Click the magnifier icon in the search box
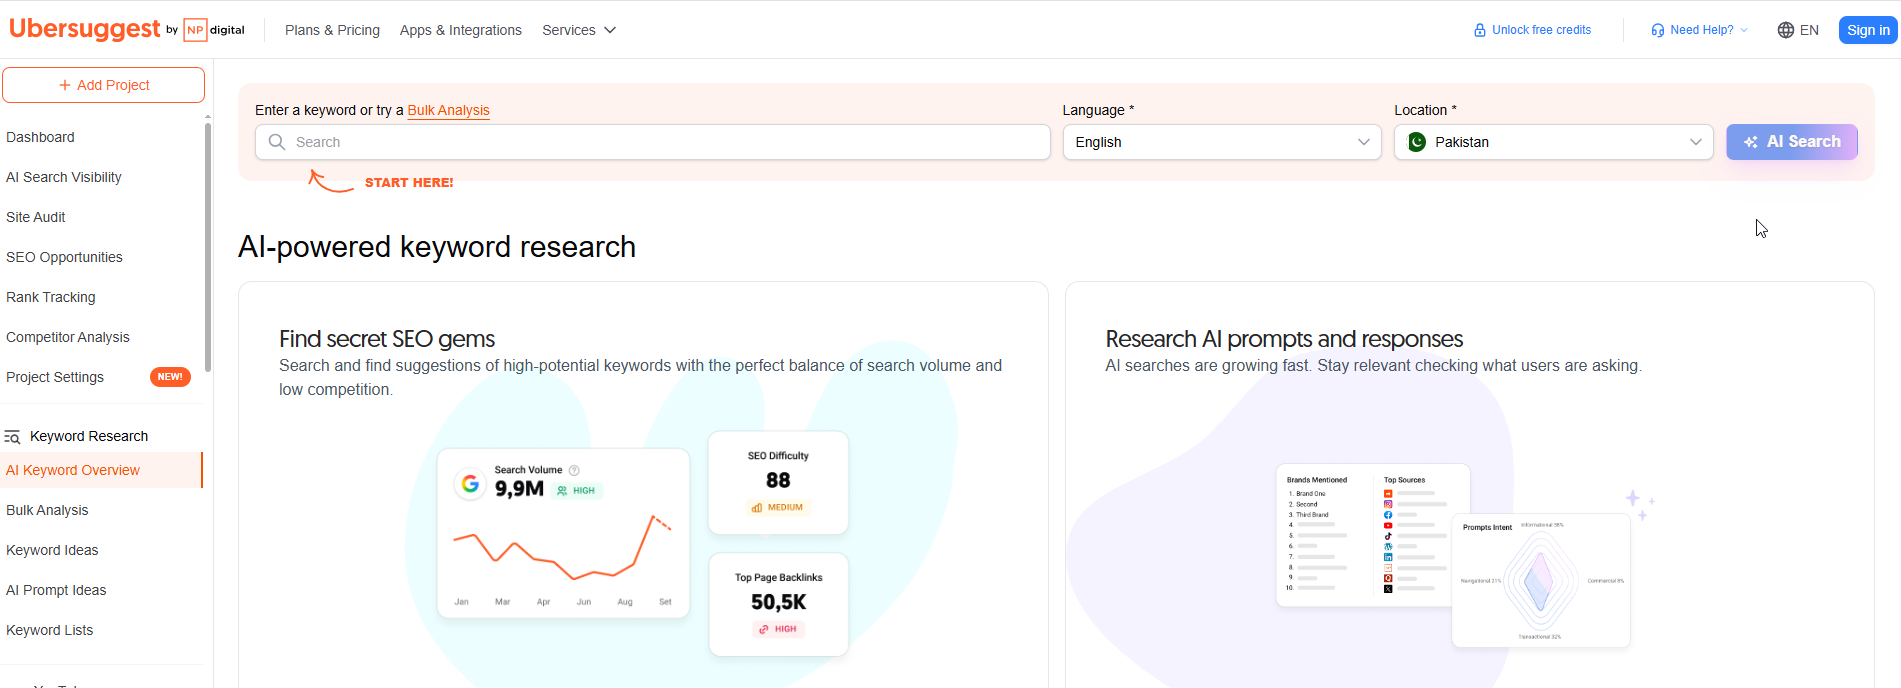Screen dimensions: 1901x688 277,142
